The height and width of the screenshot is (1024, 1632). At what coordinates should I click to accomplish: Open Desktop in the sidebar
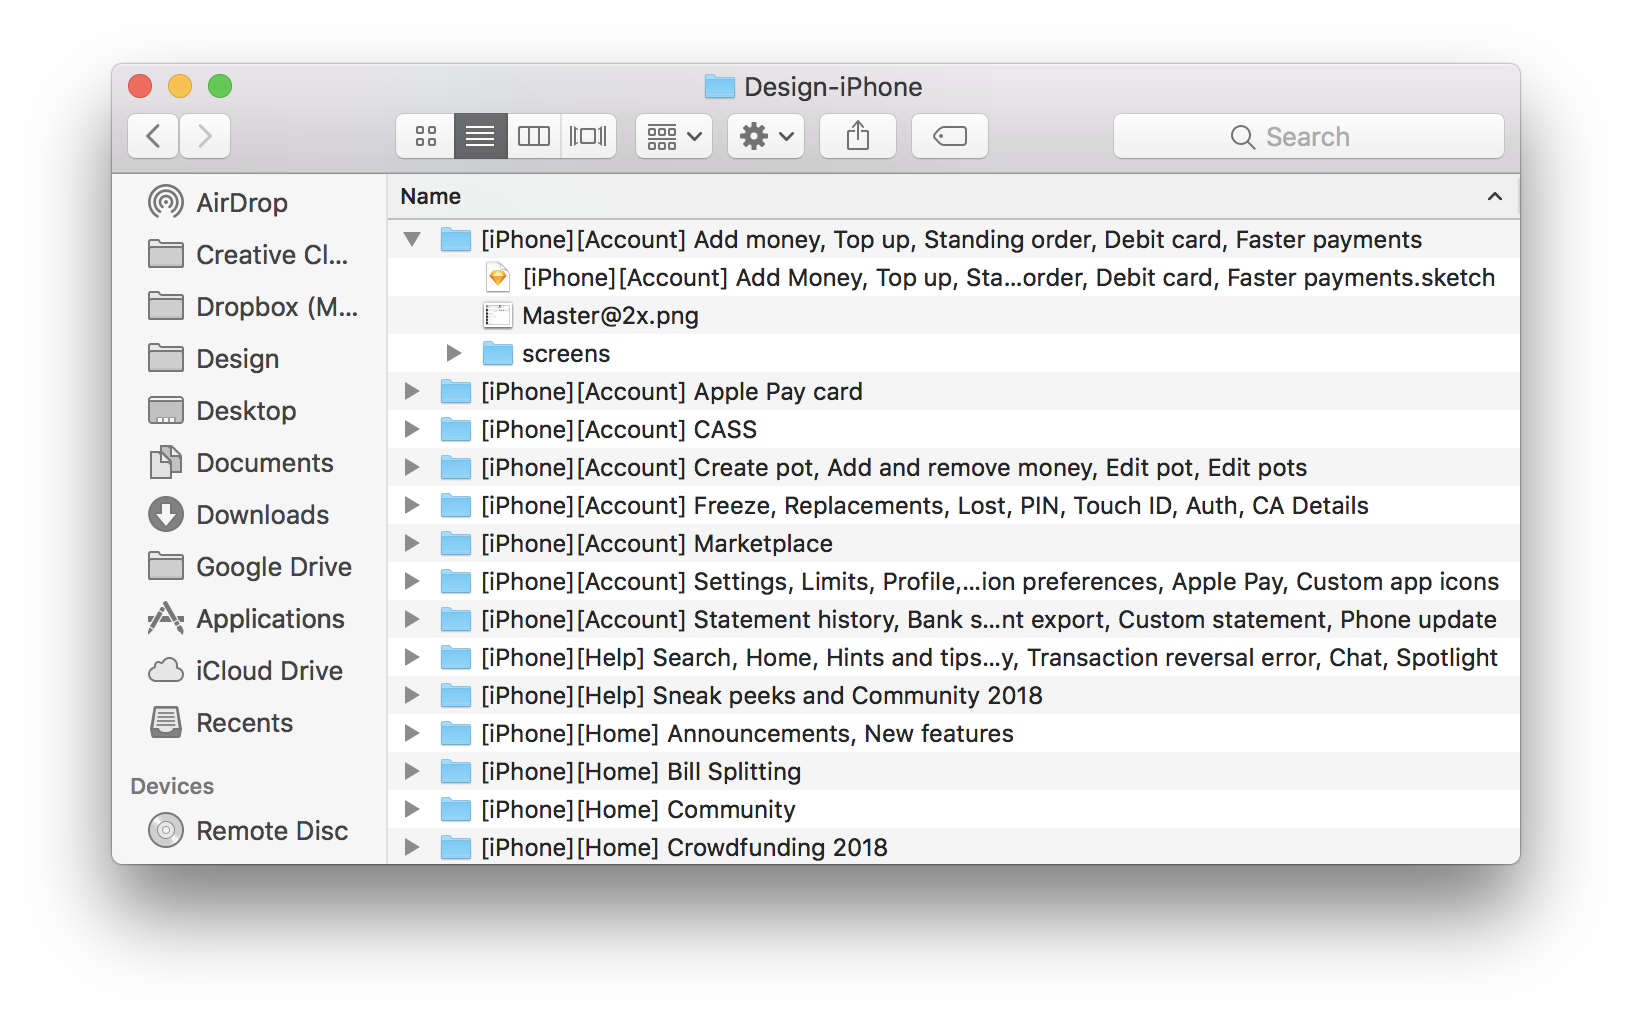click(x=222, y=410)
